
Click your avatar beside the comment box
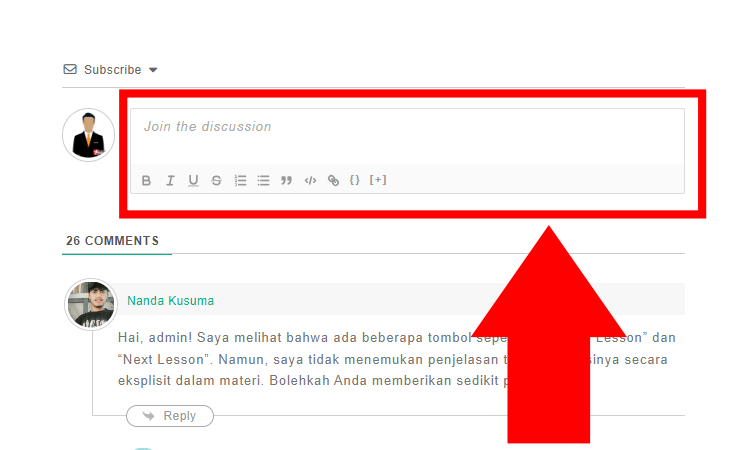(x=88, y=135)
